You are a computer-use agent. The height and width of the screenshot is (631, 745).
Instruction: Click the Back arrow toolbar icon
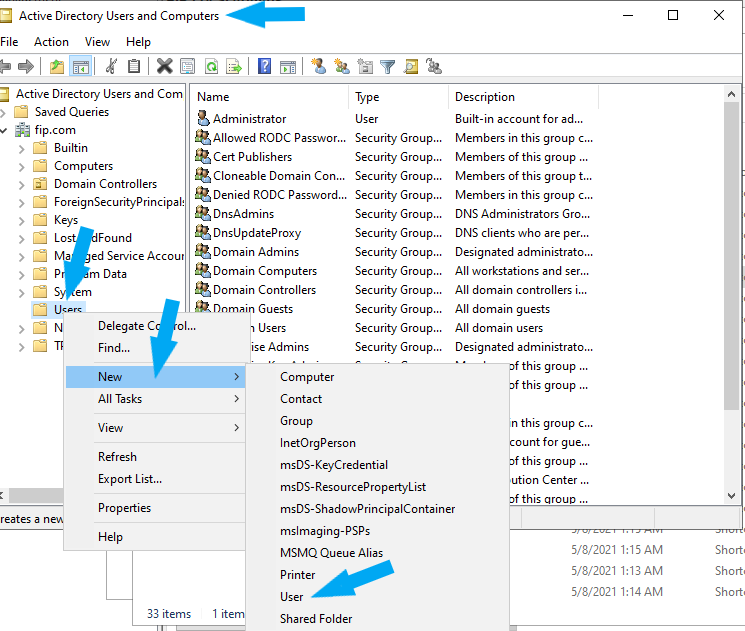coord(5,66)
